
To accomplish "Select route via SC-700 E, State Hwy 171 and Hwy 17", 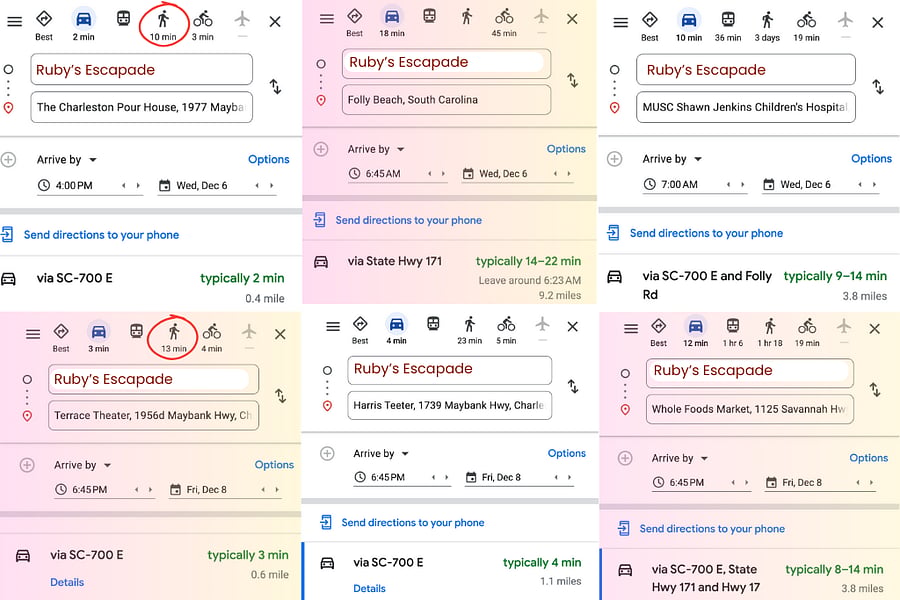I will pyautogui.click(x=750, y=576).
